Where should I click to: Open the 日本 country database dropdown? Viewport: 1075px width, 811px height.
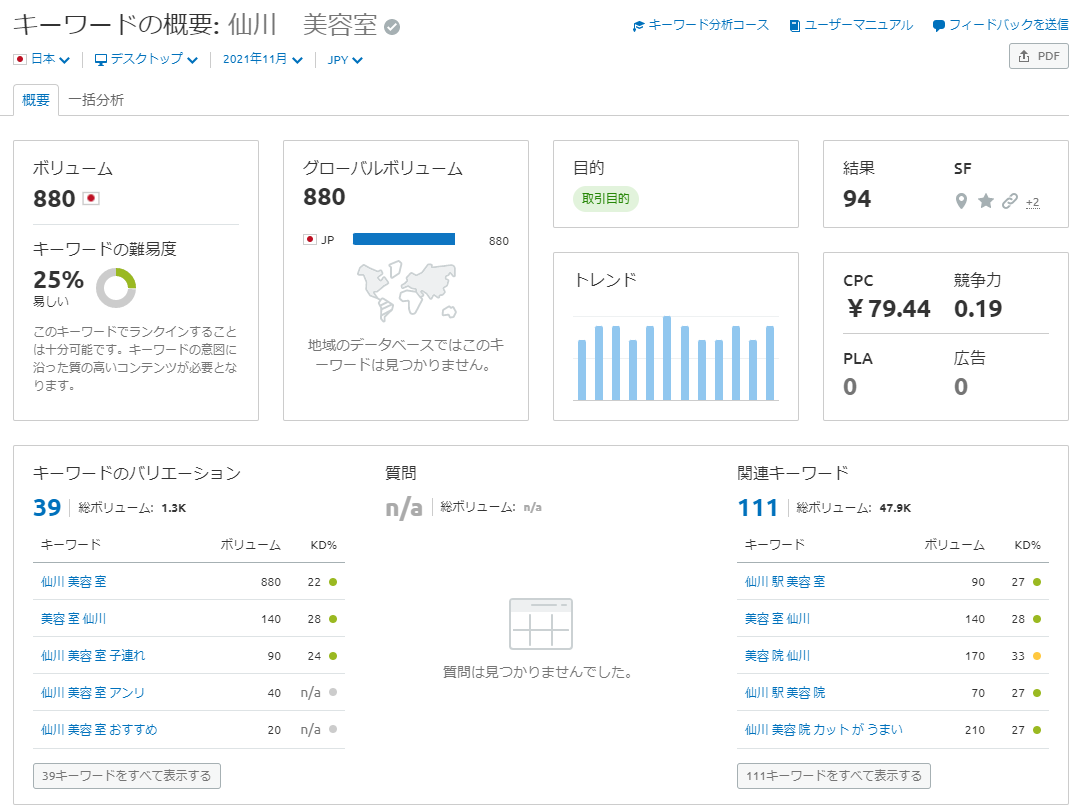tap(42, 60)
